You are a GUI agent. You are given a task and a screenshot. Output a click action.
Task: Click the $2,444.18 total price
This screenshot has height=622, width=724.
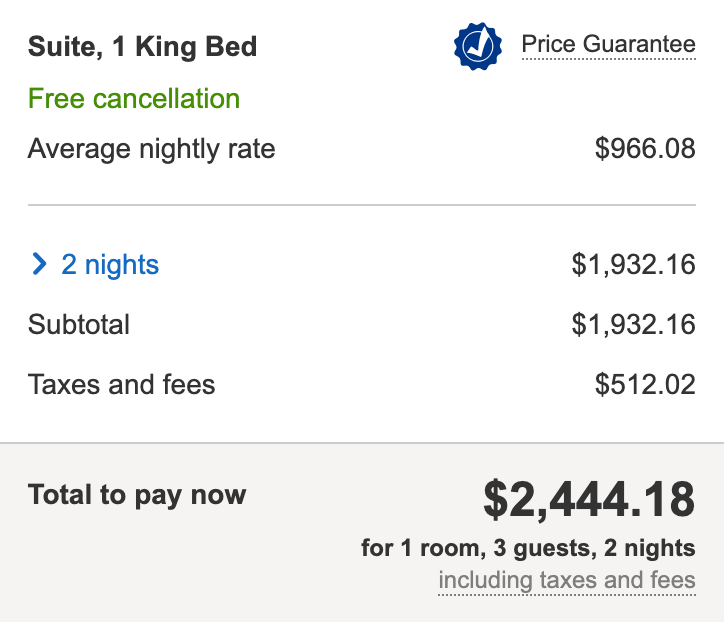pos(589,499)
